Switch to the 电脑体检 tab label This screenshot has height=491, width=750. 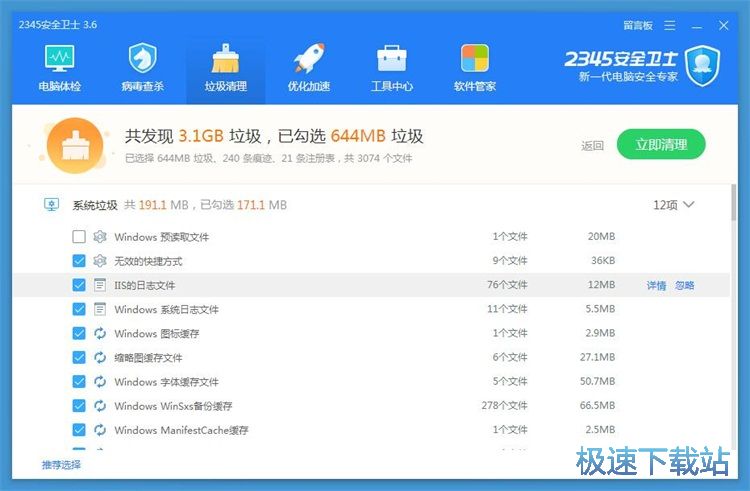tap(59, 87)
